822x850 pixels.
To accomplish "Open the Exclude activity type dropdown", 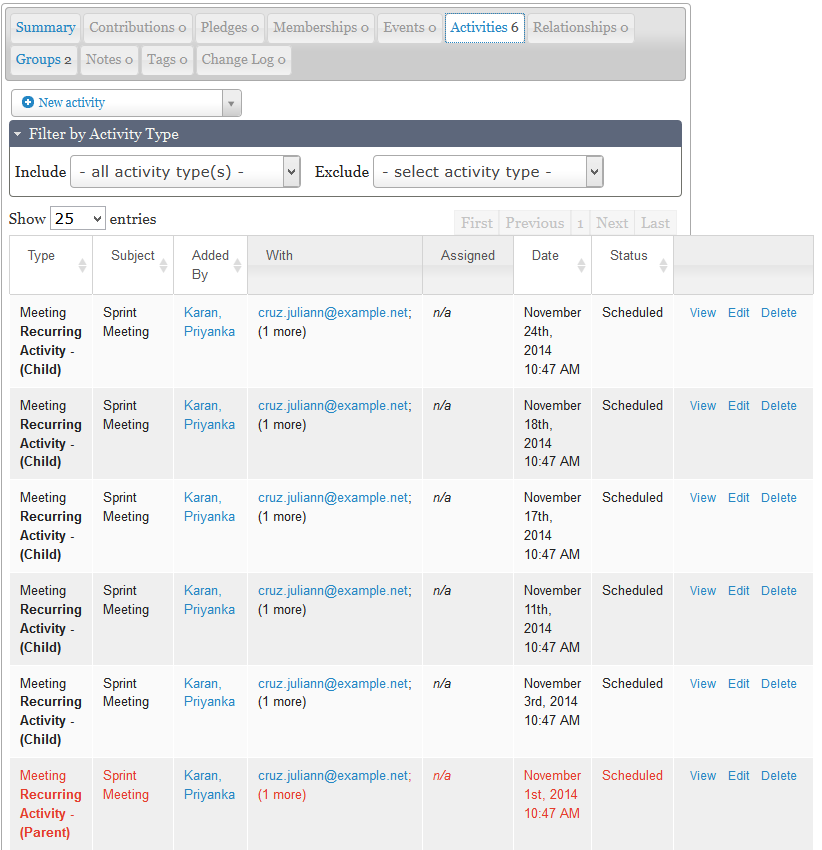I will pyautogui.click(x=488, y=172).
